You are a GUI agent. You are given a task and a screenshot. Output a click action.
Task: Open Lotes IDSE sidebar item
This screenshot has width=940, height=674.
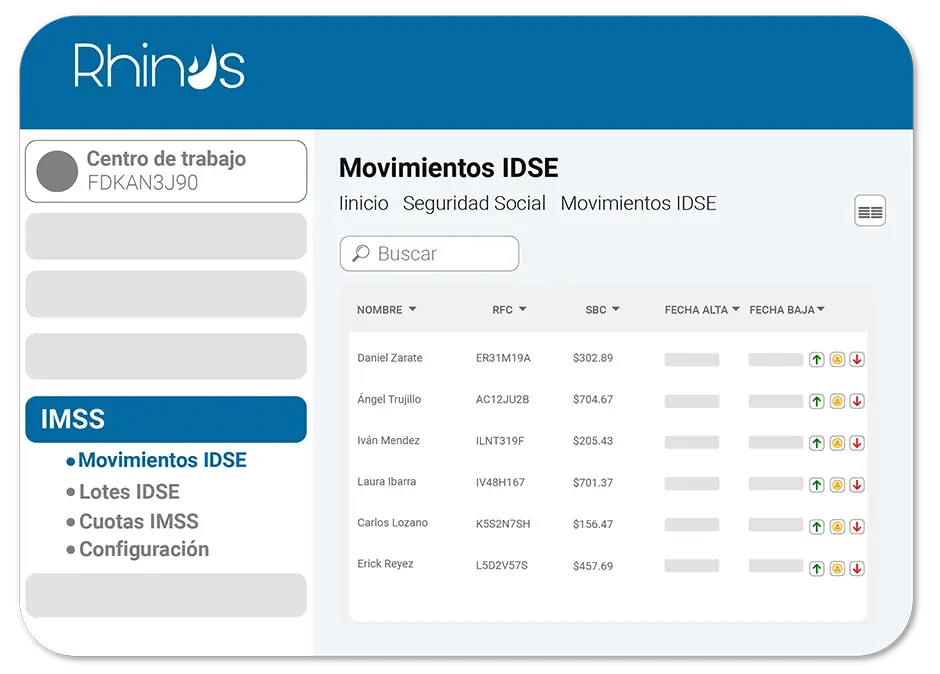pos(129,491)
